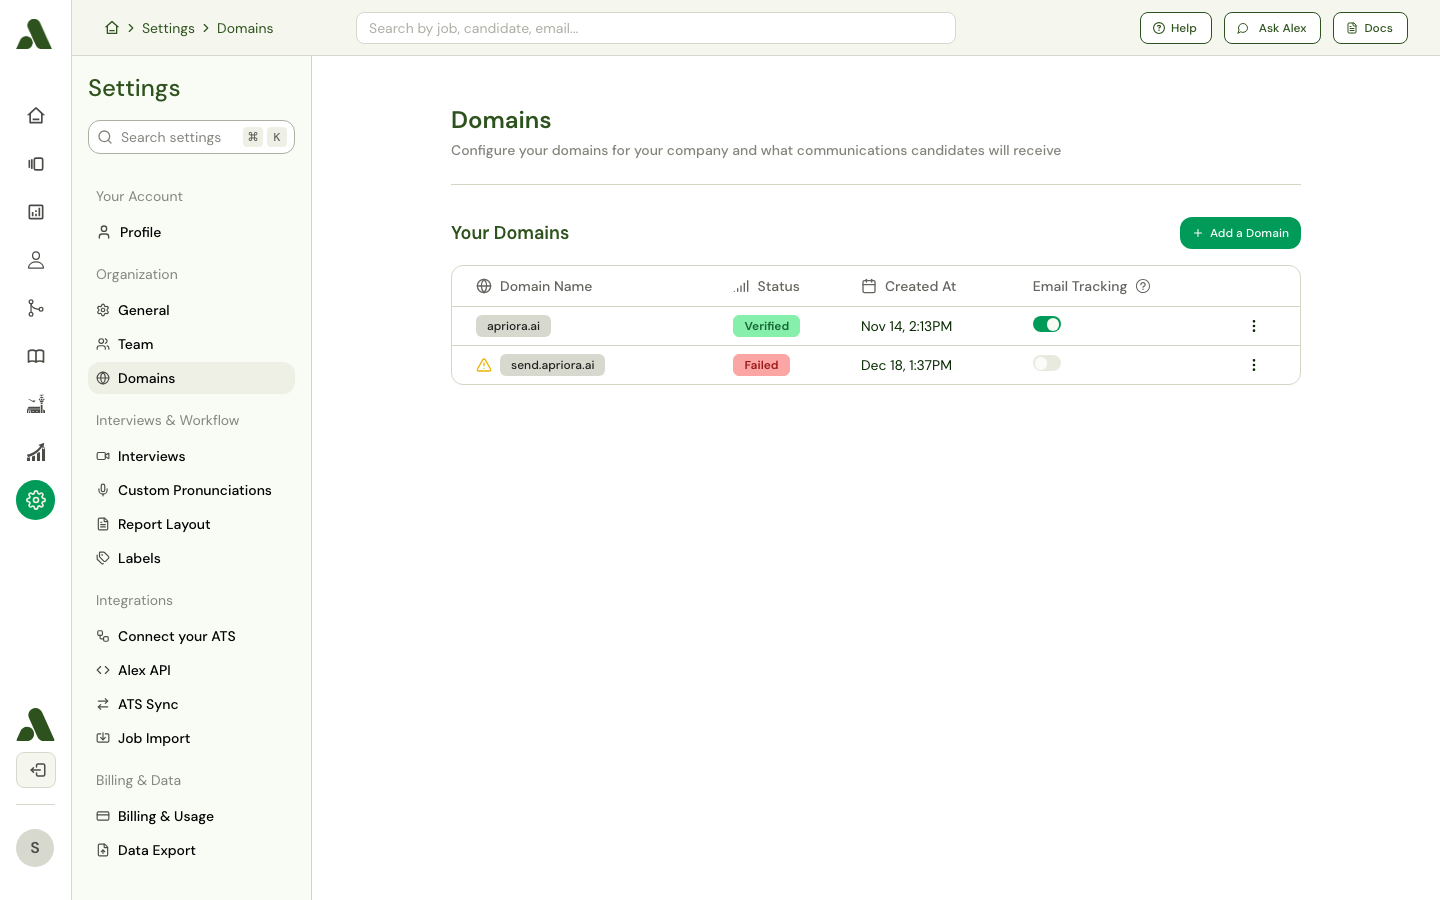Click the Failed status badge
The width and height of the screenshot is (1440, 900).
tap(761, 365)
